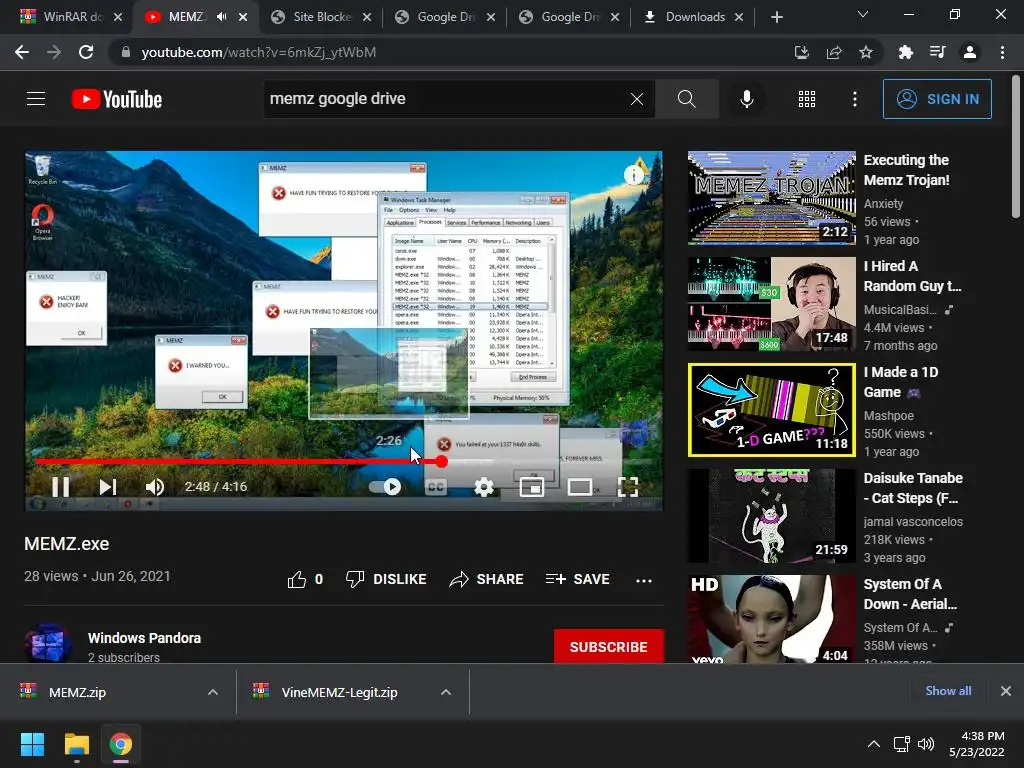Image resolution: width=1024 pixels, height=768 pixels.
Task: Open the media controls icon in toolbar
Action: click(937, 52)
